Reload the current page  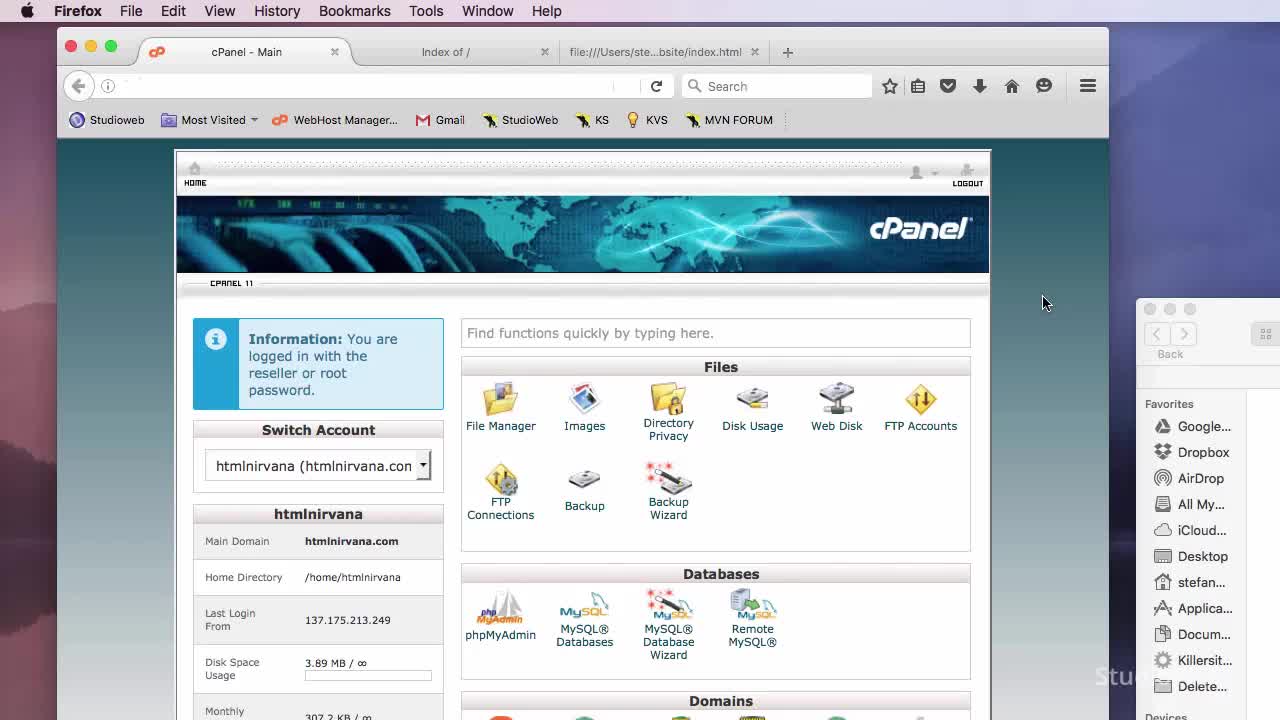(x=656, y=86)
